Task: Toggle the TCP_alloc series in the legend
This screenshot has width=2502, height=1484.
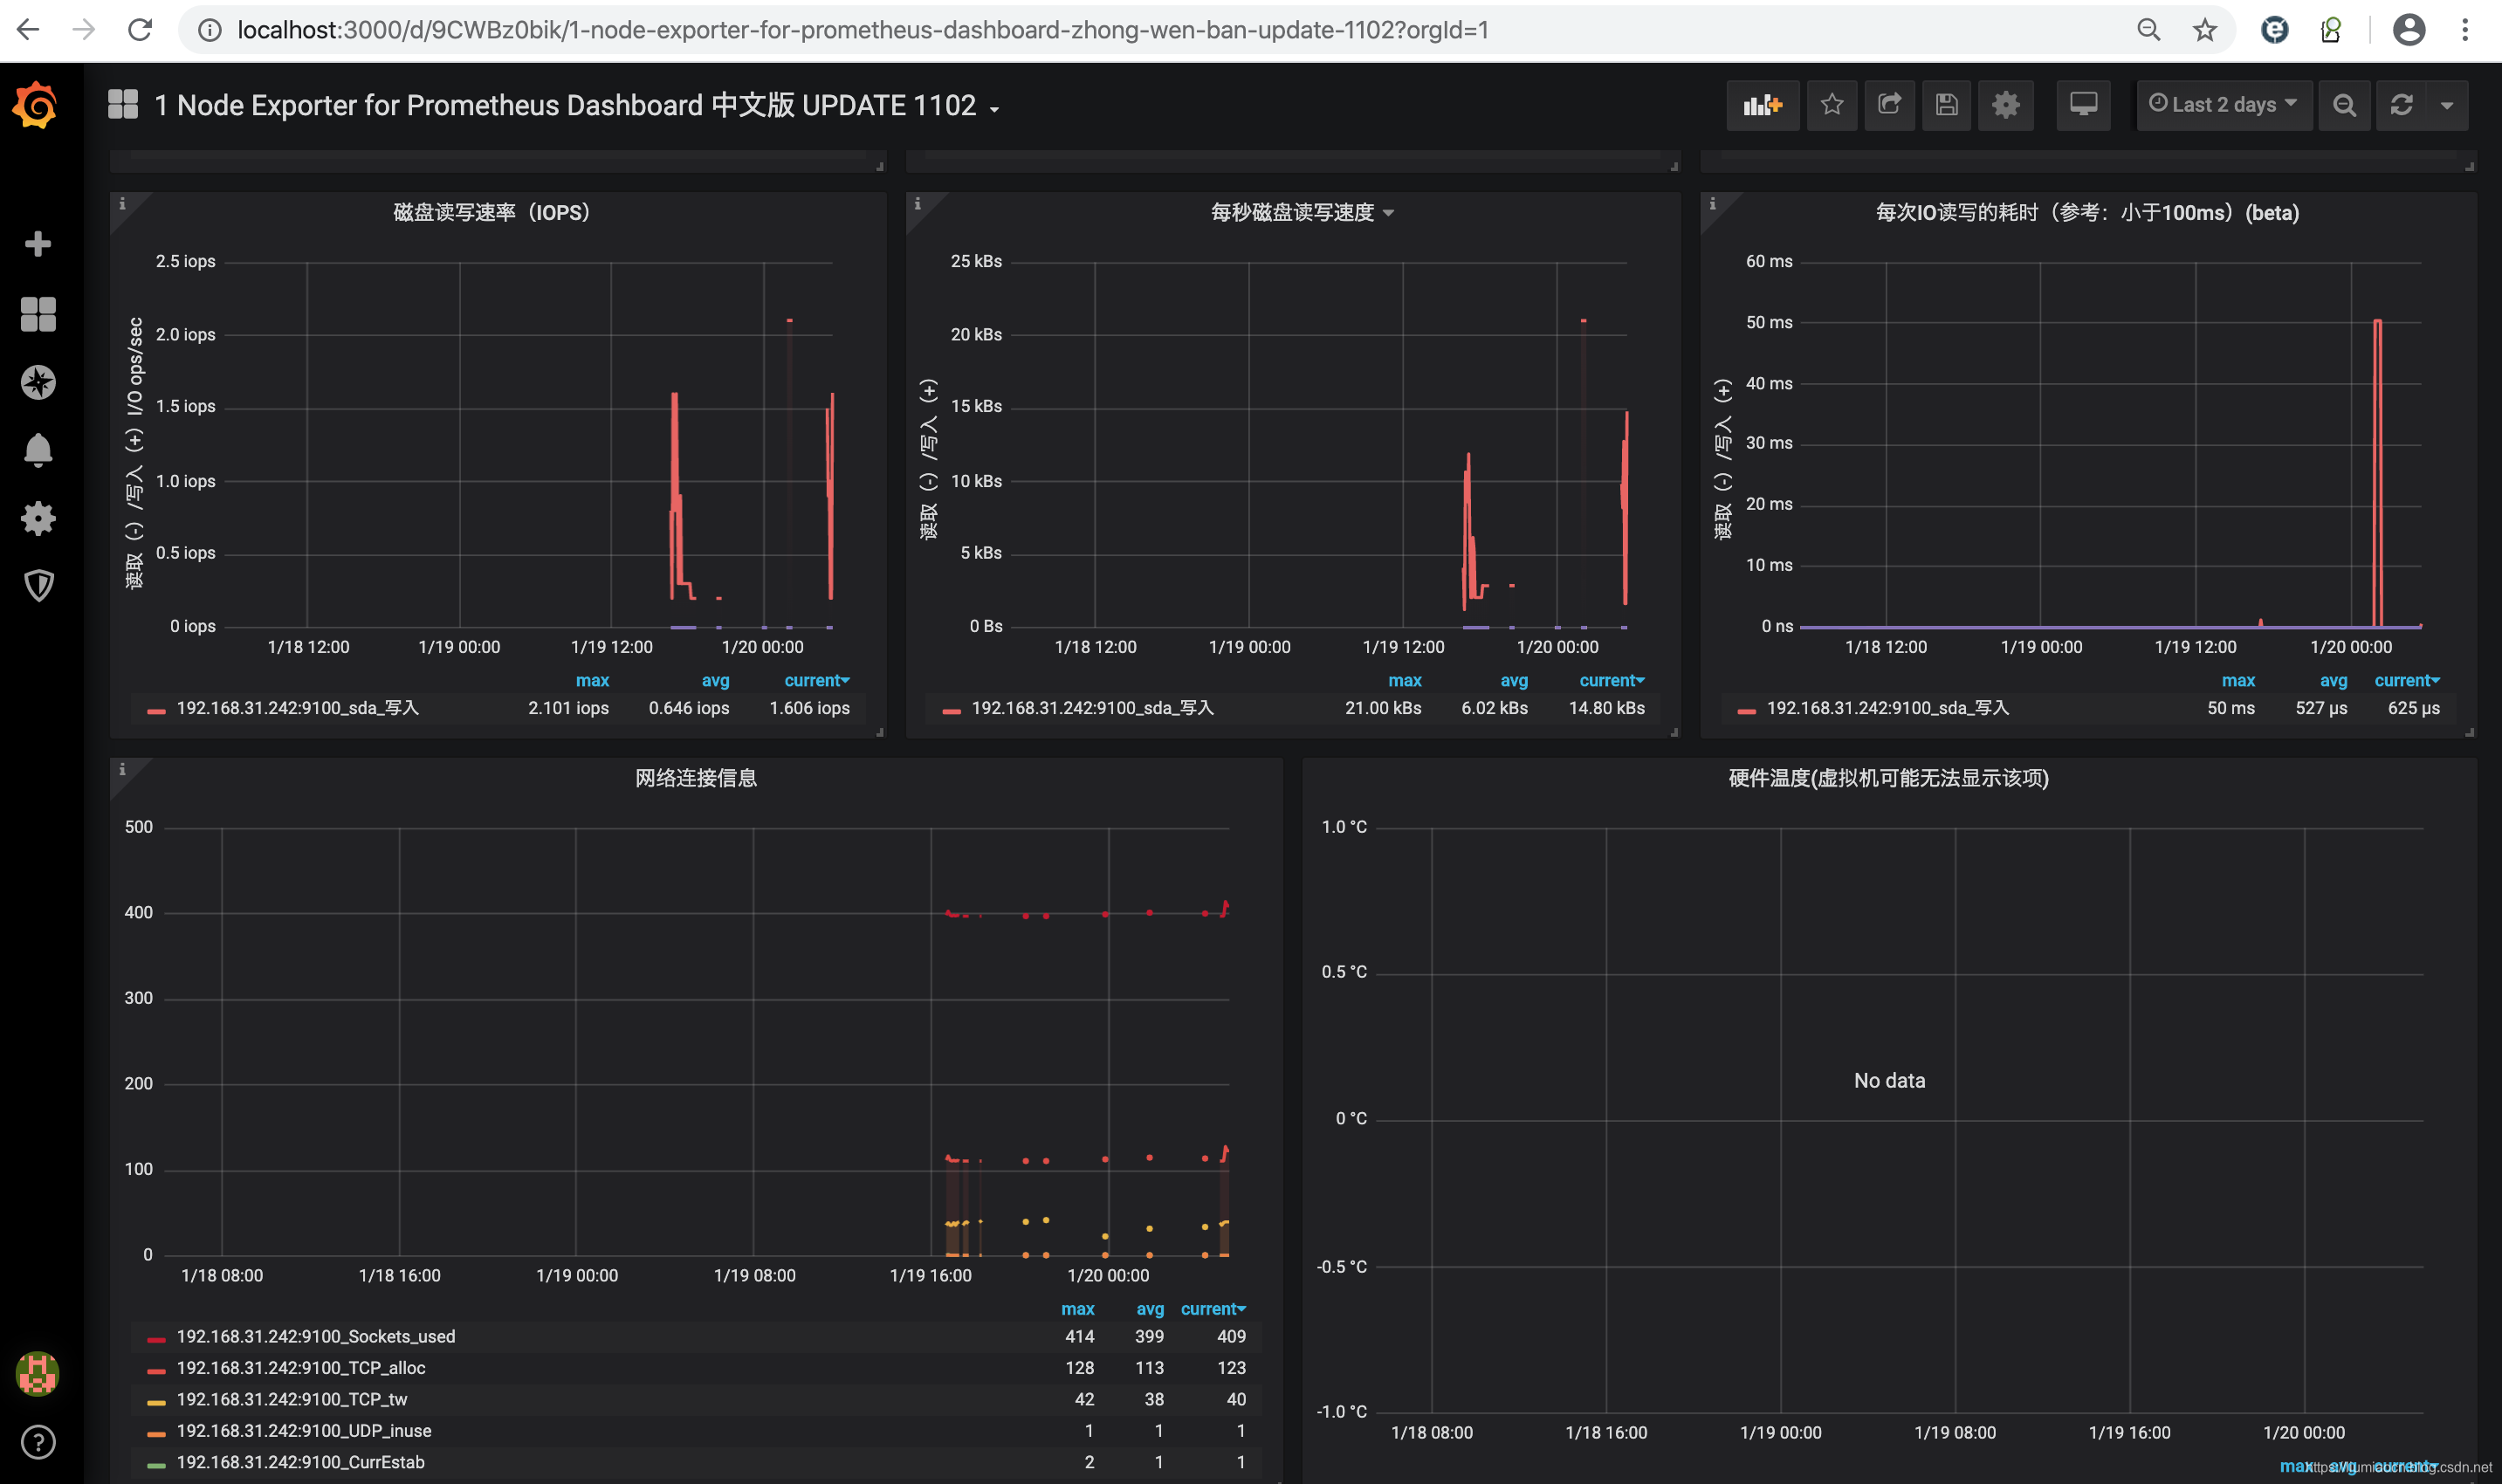Action: [x=301, y=1368]
